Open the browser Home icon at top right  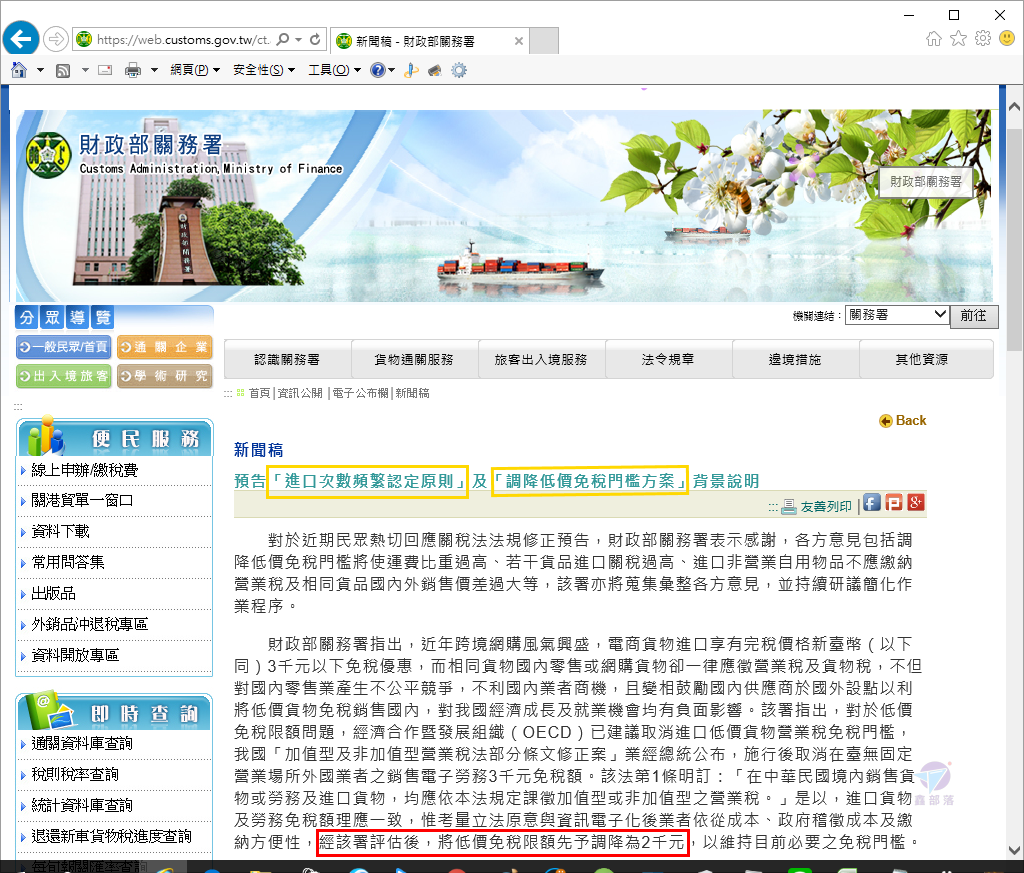coord(934,39)
